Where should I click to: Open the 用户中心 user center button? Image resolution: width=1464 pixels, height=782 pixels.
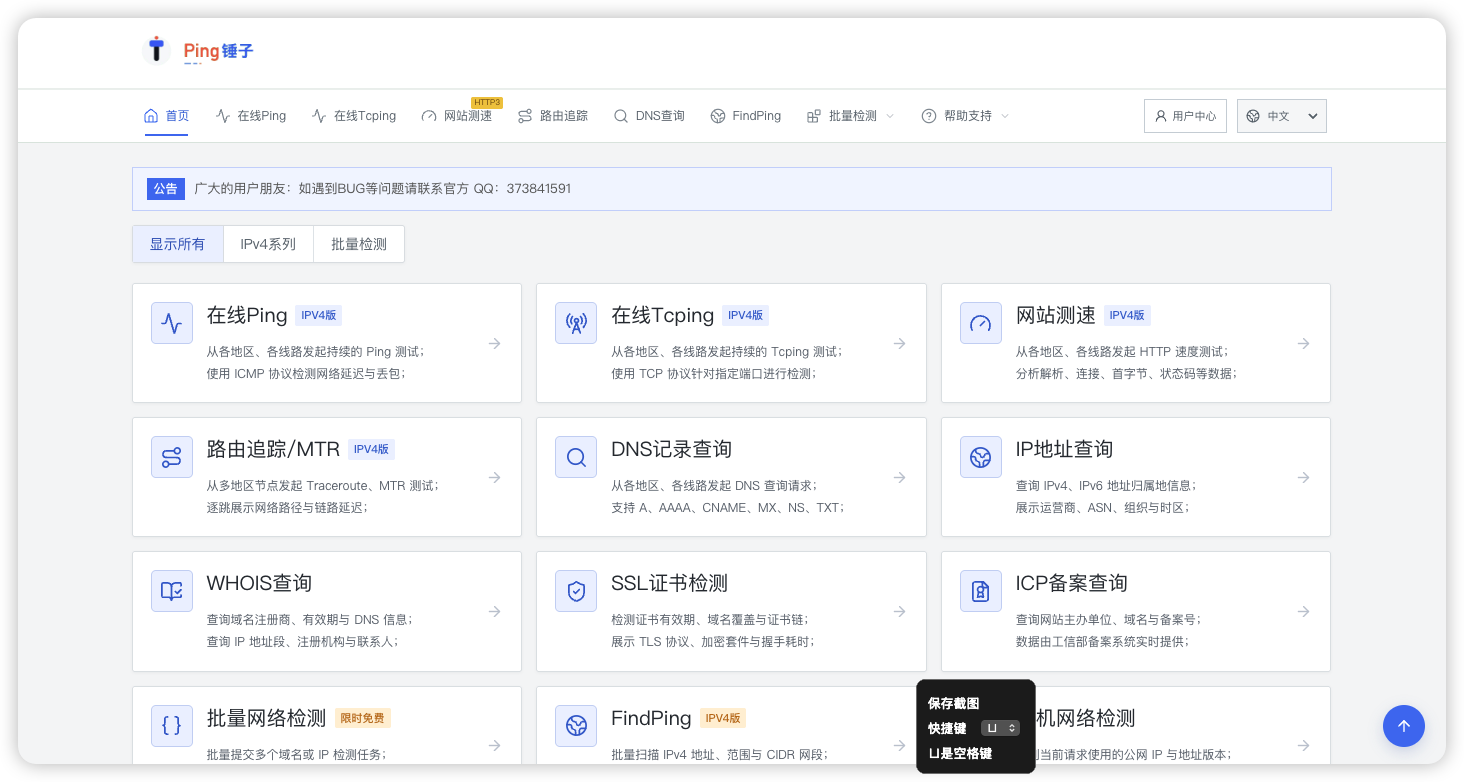[x=1185, y=116]
